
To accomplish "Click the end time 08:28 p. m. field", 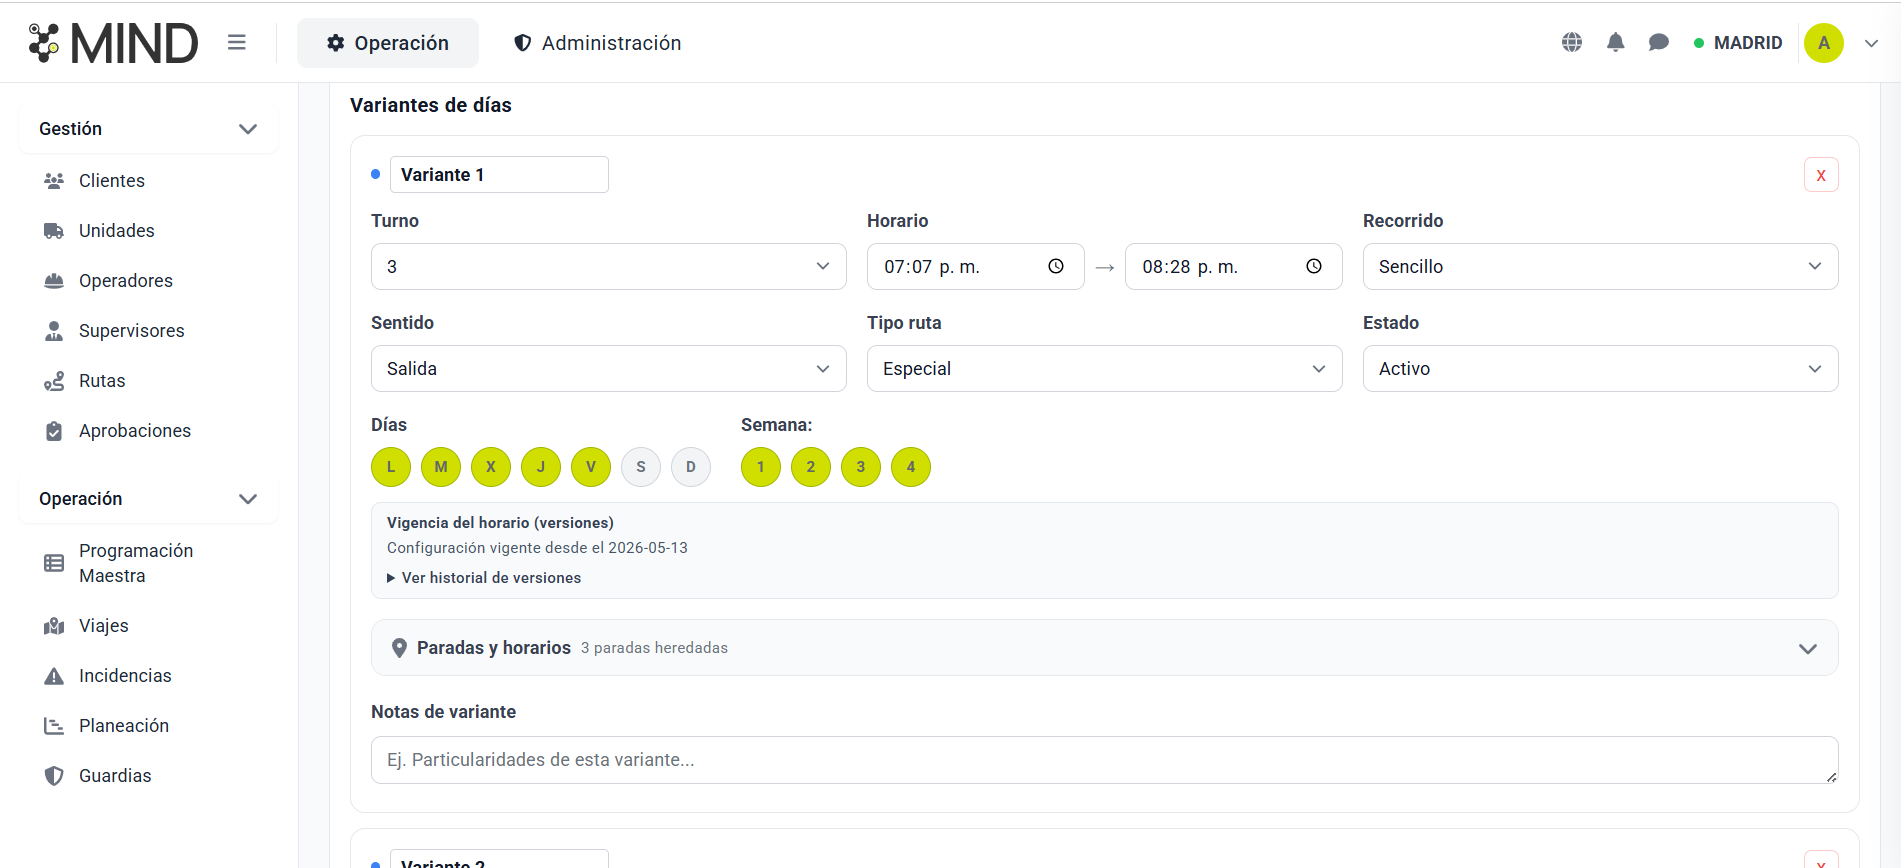I will 1233,267.
